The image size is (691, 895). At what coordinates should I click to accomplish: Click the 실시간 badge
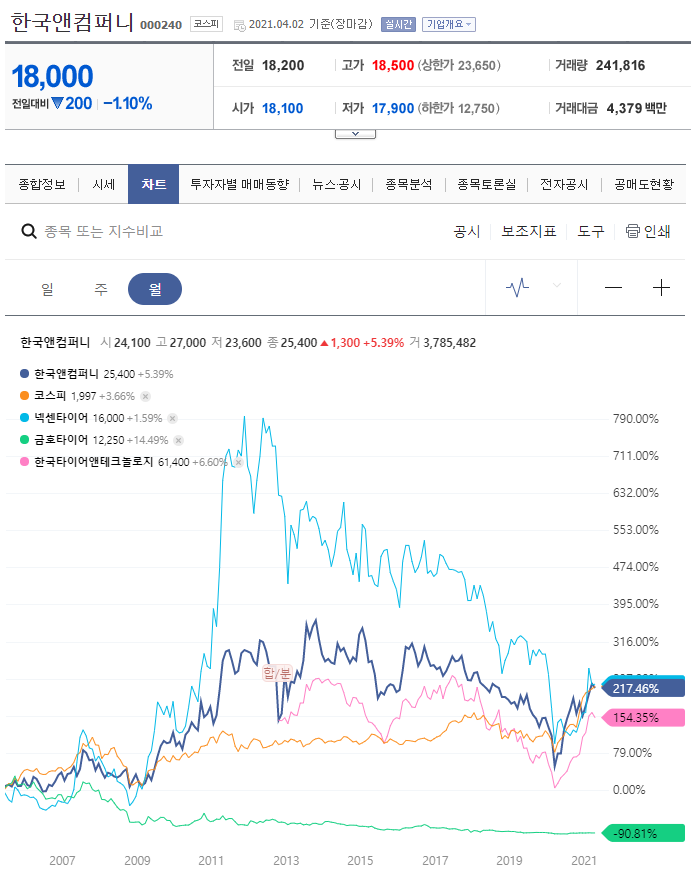coord(398,24)
